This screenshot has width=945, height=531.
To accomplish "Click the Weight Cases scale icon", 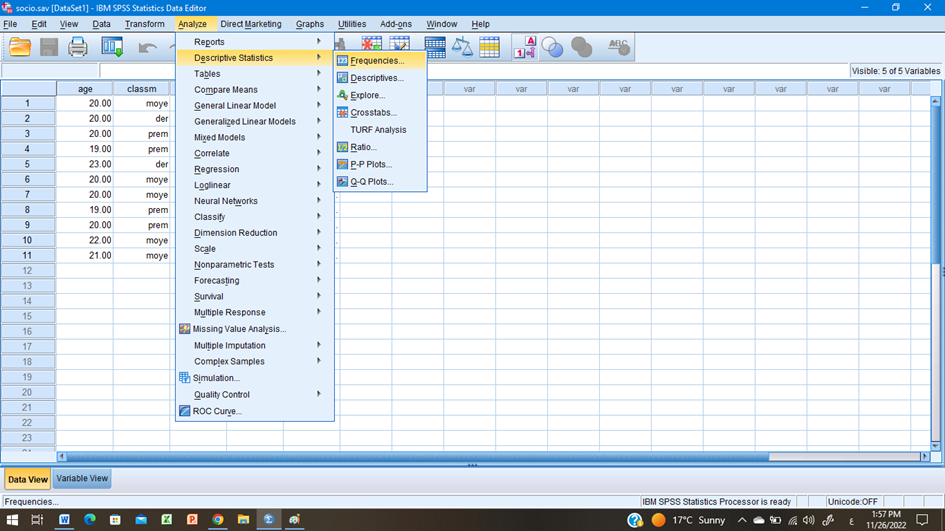I will pyautogui.click(x=462, y=47).
